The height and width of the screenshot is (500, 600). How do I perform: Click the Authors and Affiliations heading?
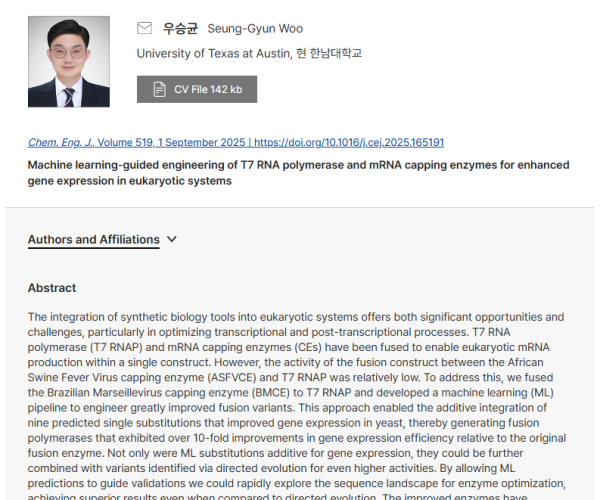pos(94,239)
